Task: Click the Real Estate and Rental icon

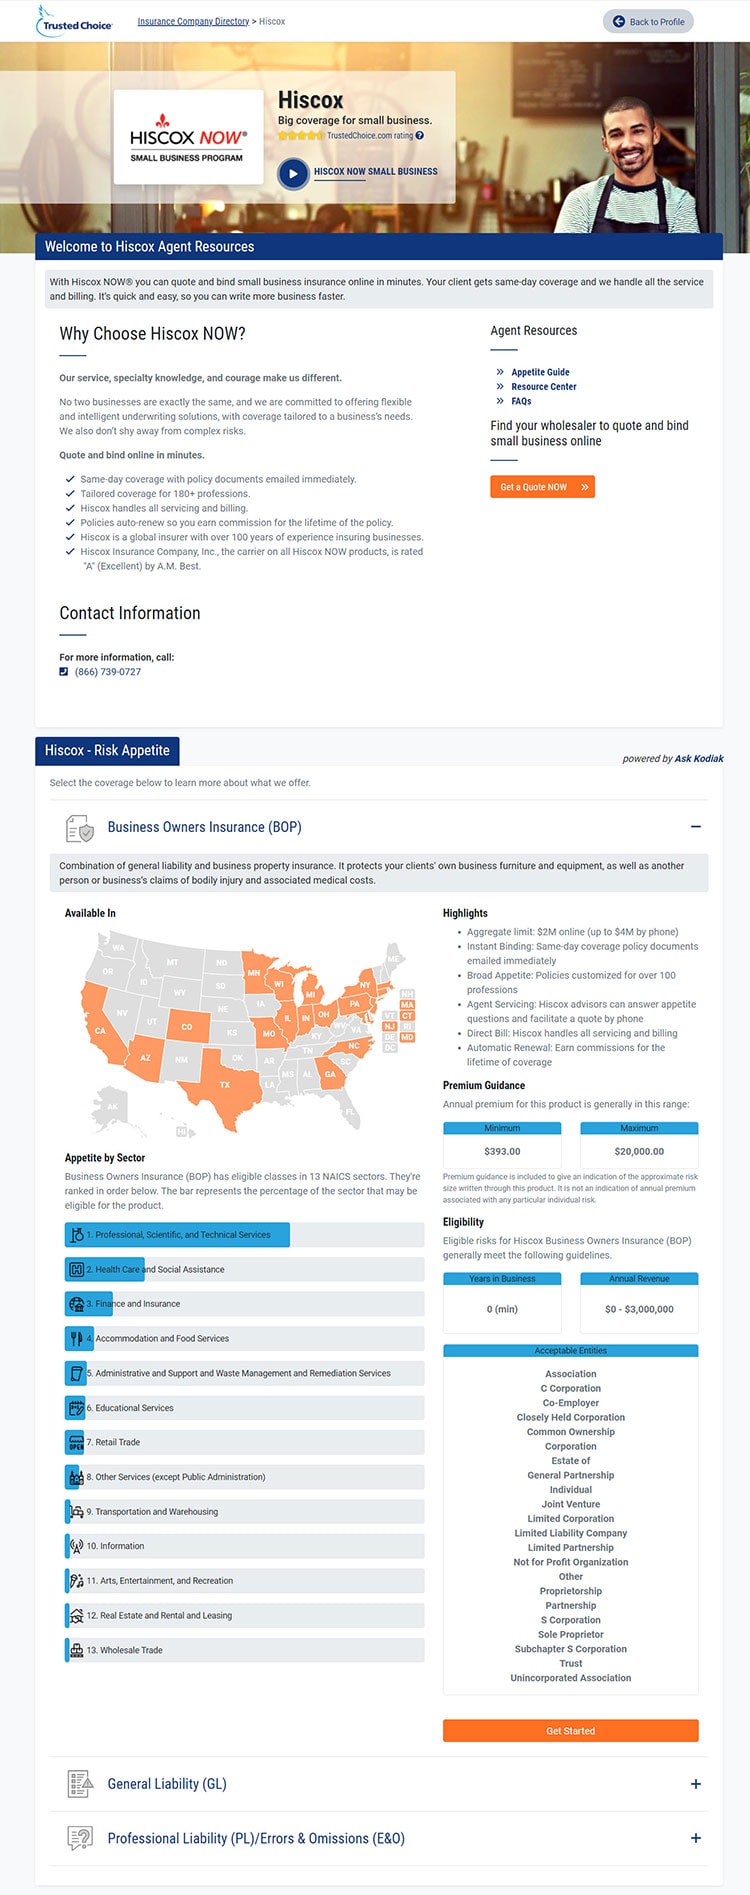Action: tap(76, 1616)
